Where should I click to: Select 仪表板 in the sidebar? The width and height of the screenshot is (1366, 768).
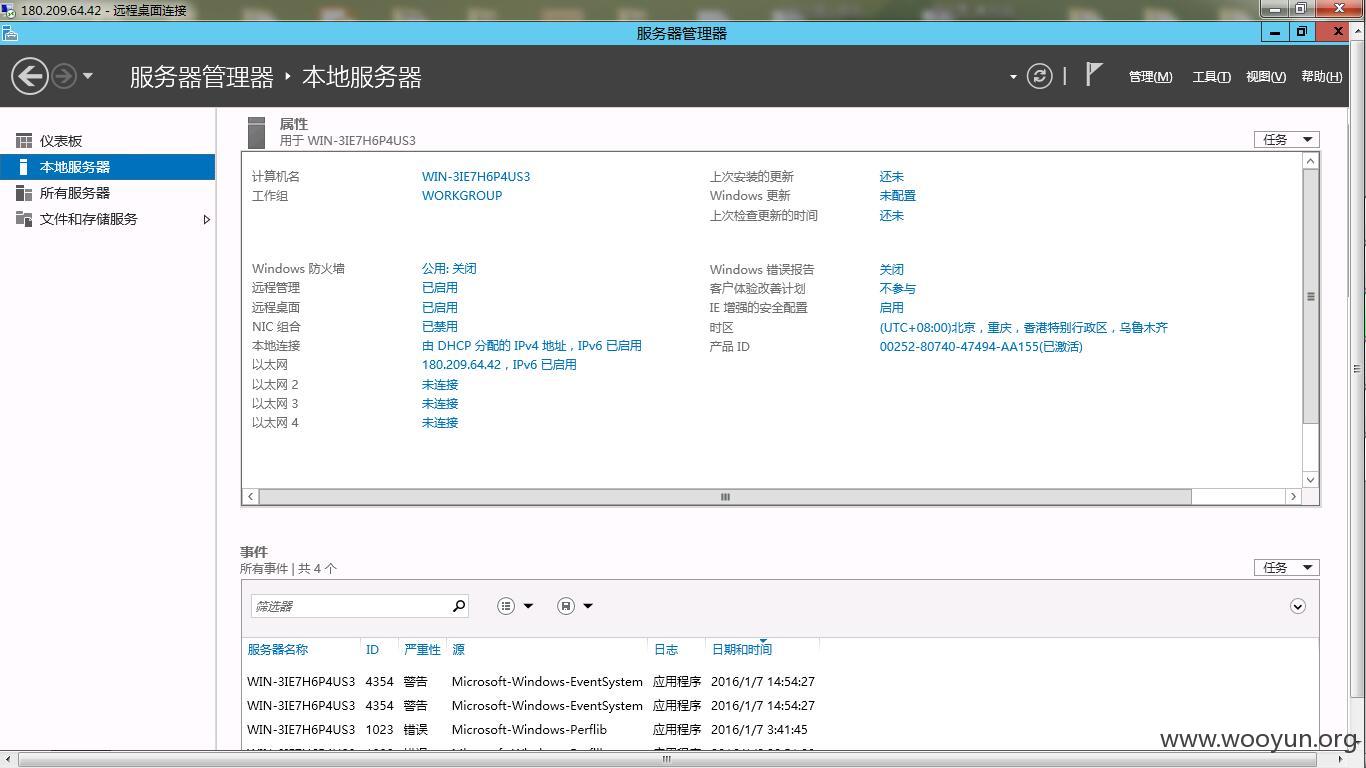[x=107, y=141]
